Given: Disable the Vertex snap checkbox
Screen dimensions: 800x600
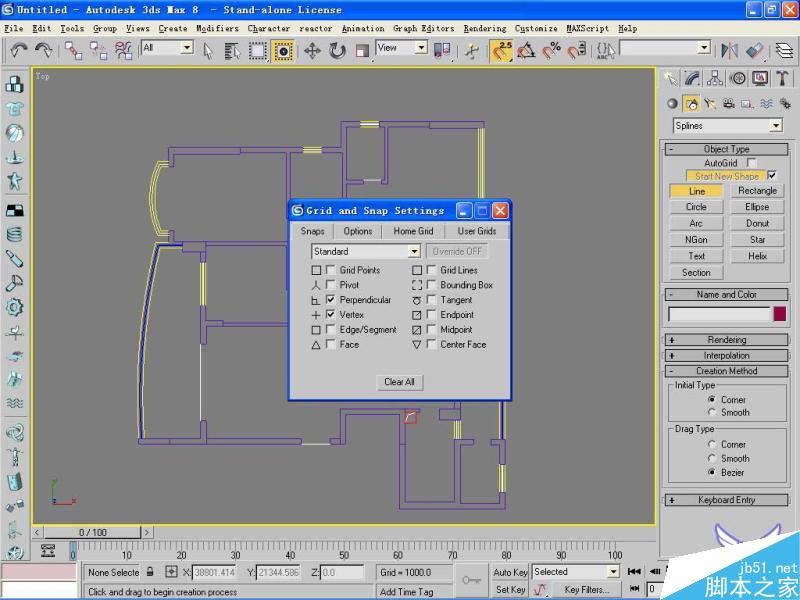Looking at the screenshot, I should 330,315.
